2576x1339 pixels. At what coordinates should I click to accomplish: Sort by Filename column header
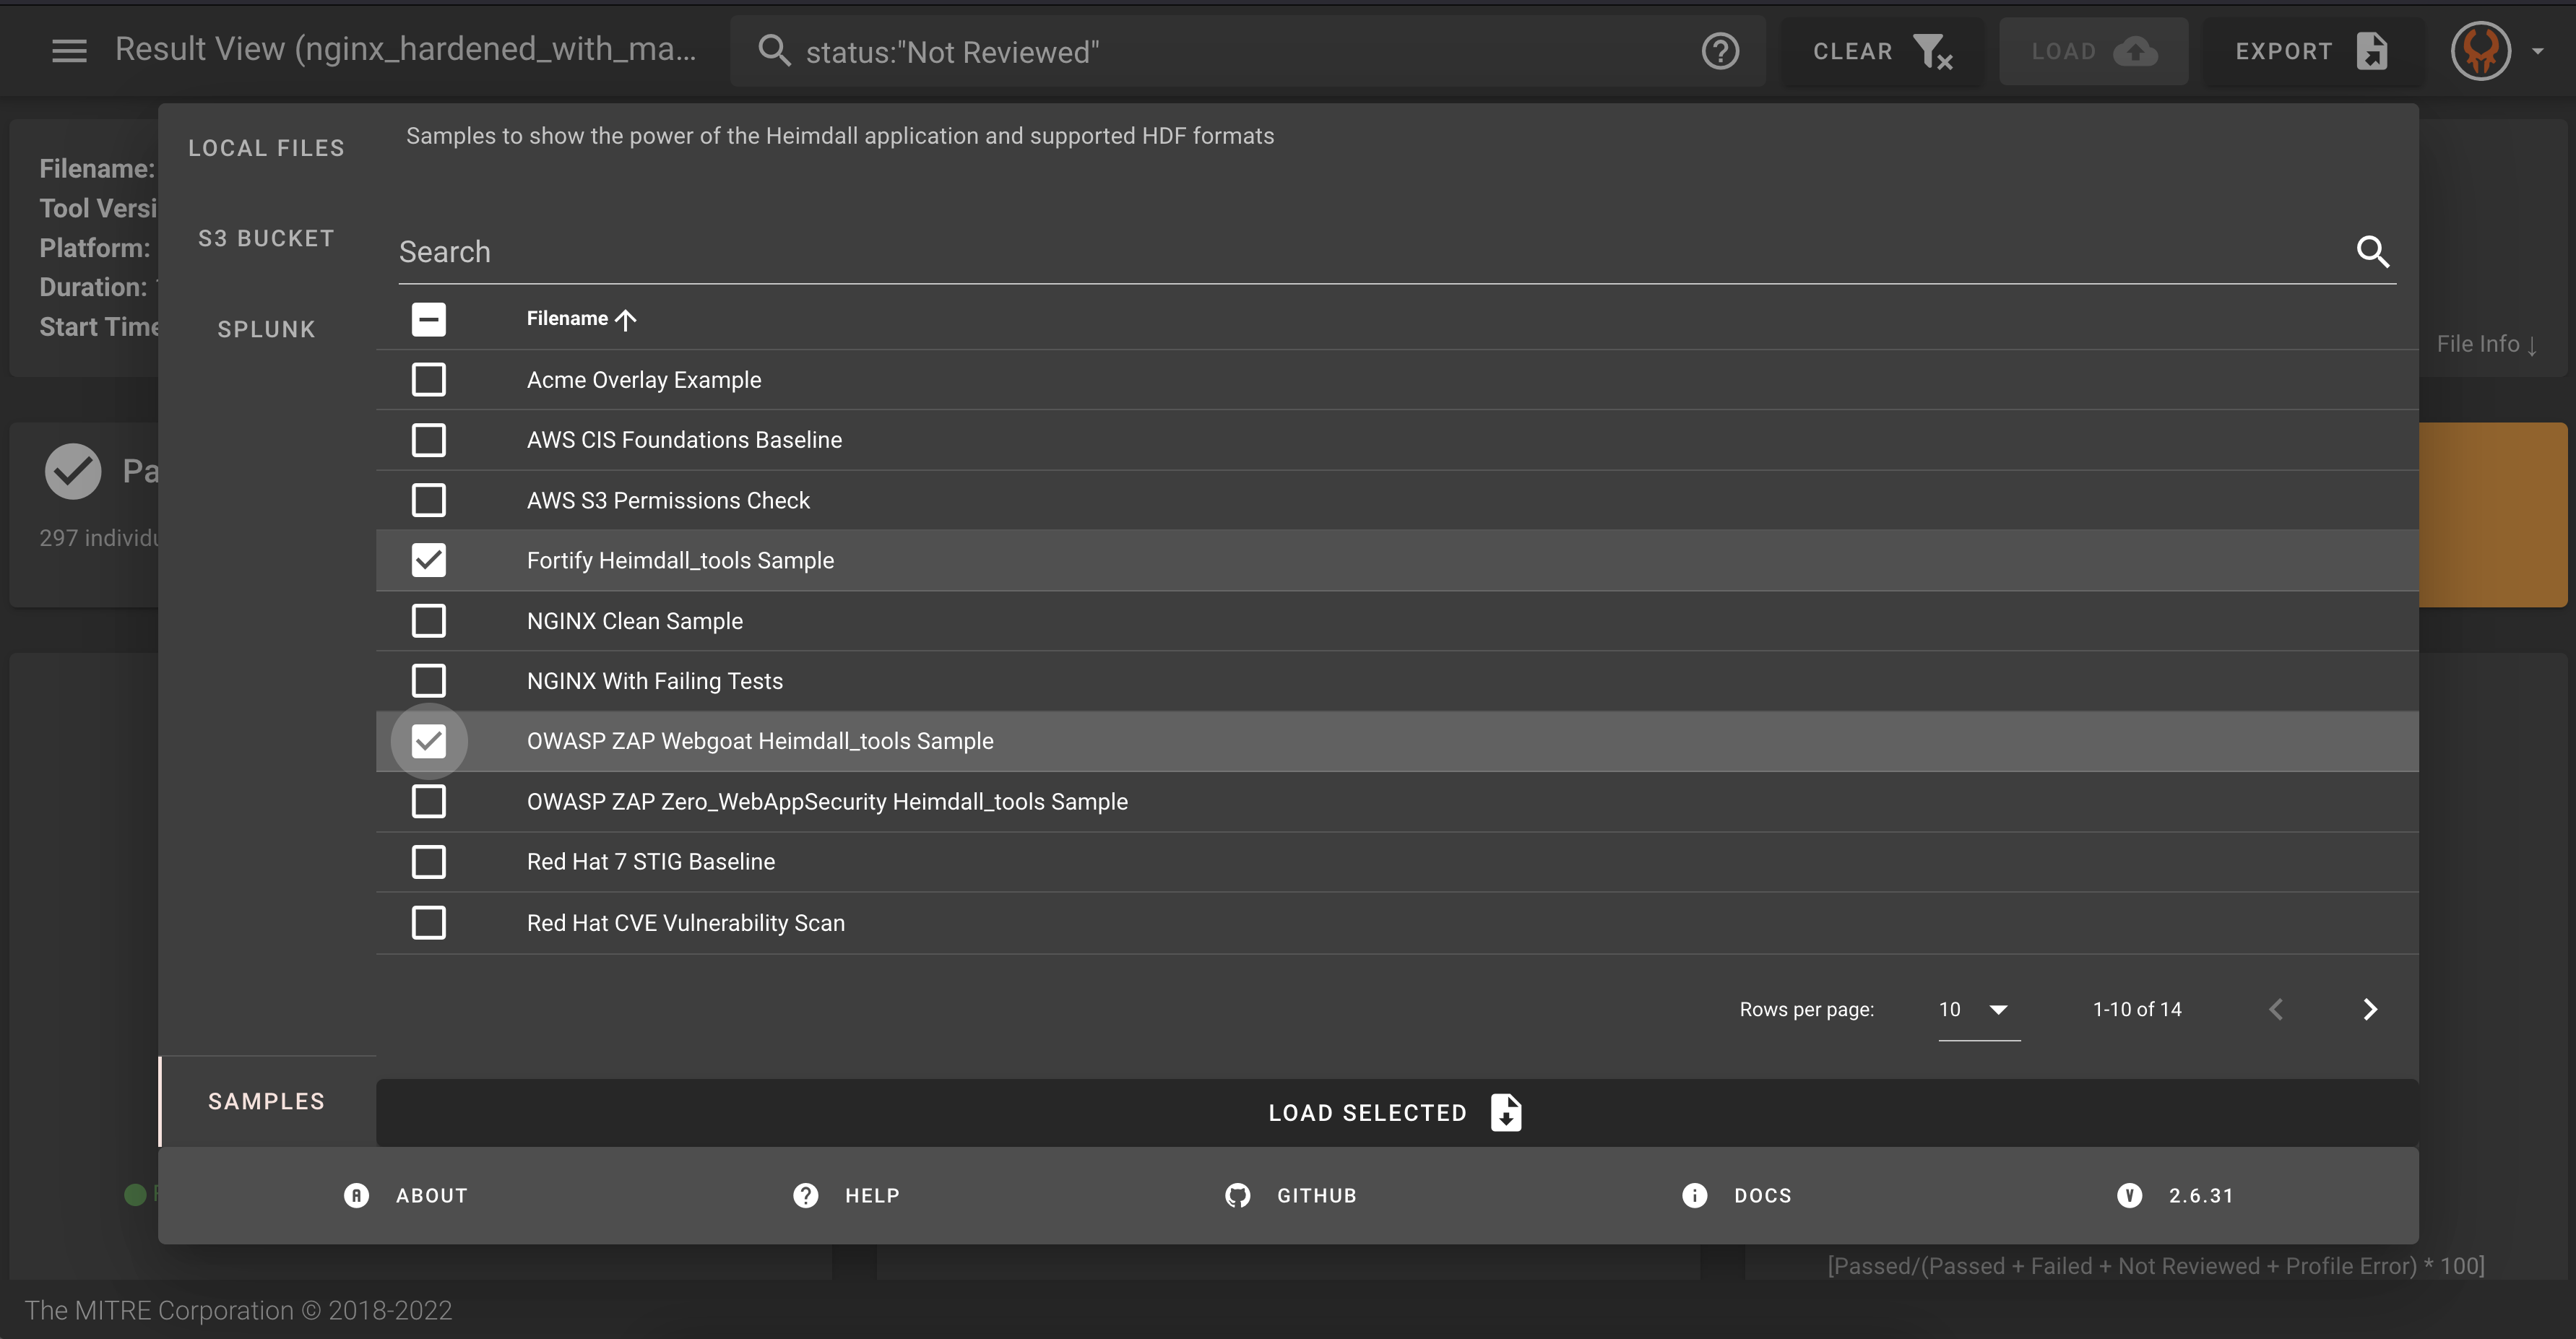point(568,319)
